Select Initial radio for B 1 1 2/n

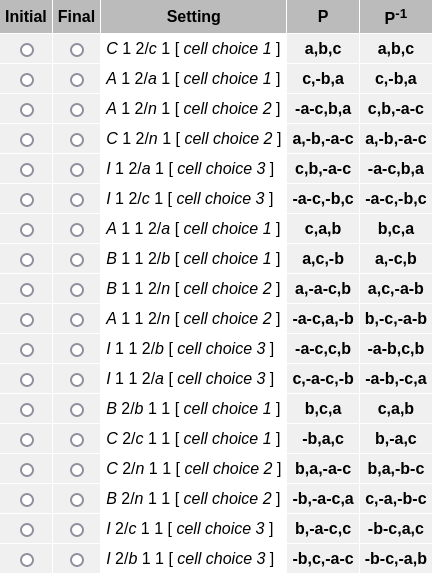tap(27, 289)
